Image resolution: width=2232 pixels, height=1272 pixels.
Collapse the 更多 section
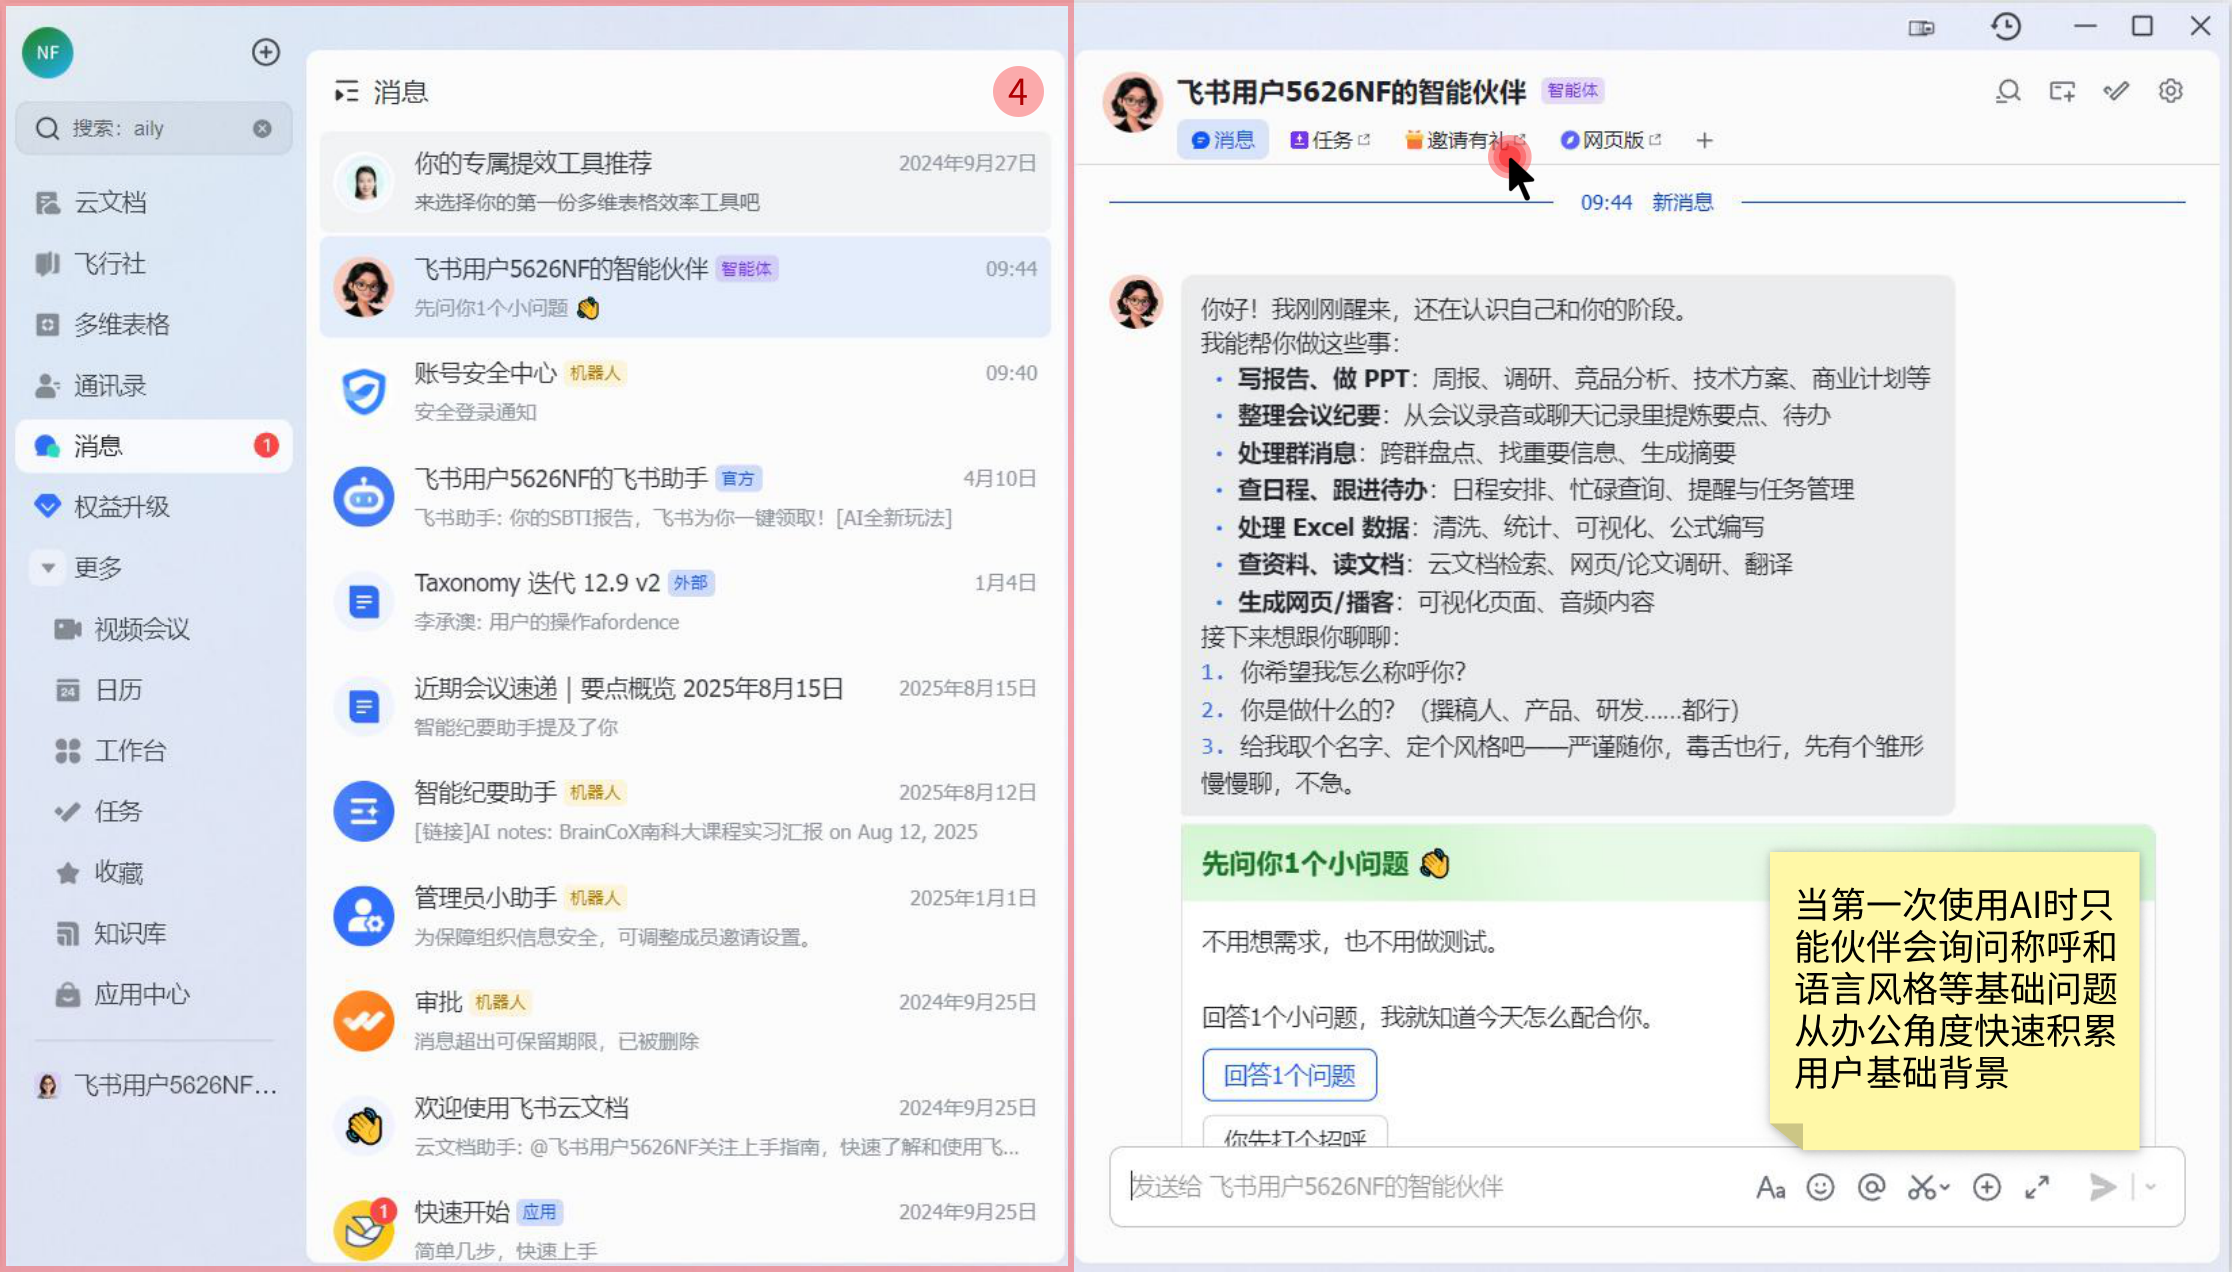pos(47,568)
